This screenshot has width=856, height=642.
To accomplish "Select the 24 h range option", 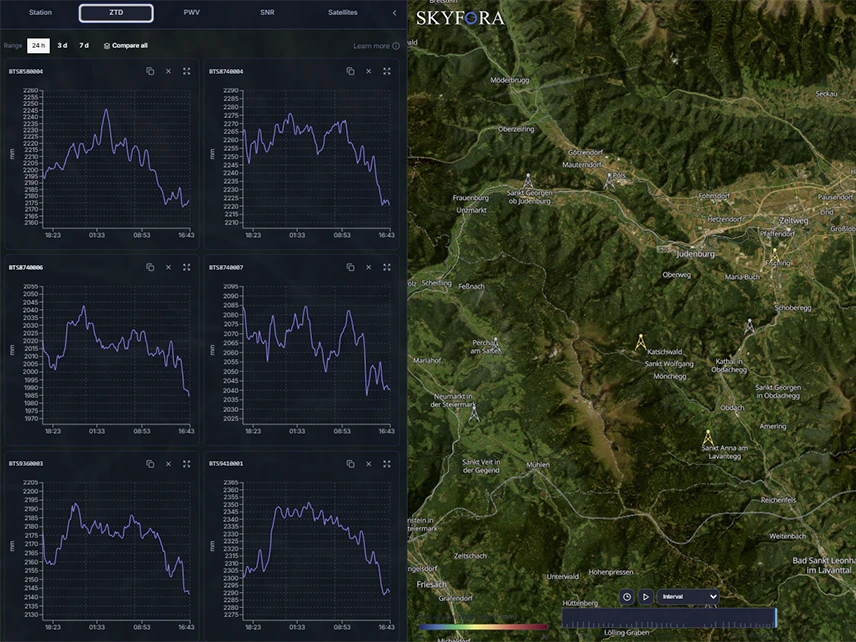I will pos(38,45).
